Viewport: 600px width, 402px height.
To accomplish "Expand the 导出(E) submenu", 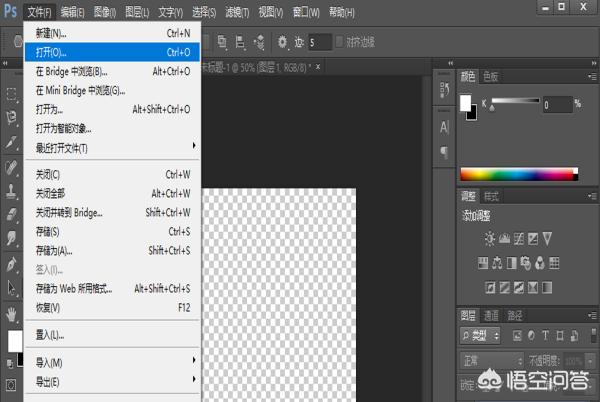I will click(112, 382).
